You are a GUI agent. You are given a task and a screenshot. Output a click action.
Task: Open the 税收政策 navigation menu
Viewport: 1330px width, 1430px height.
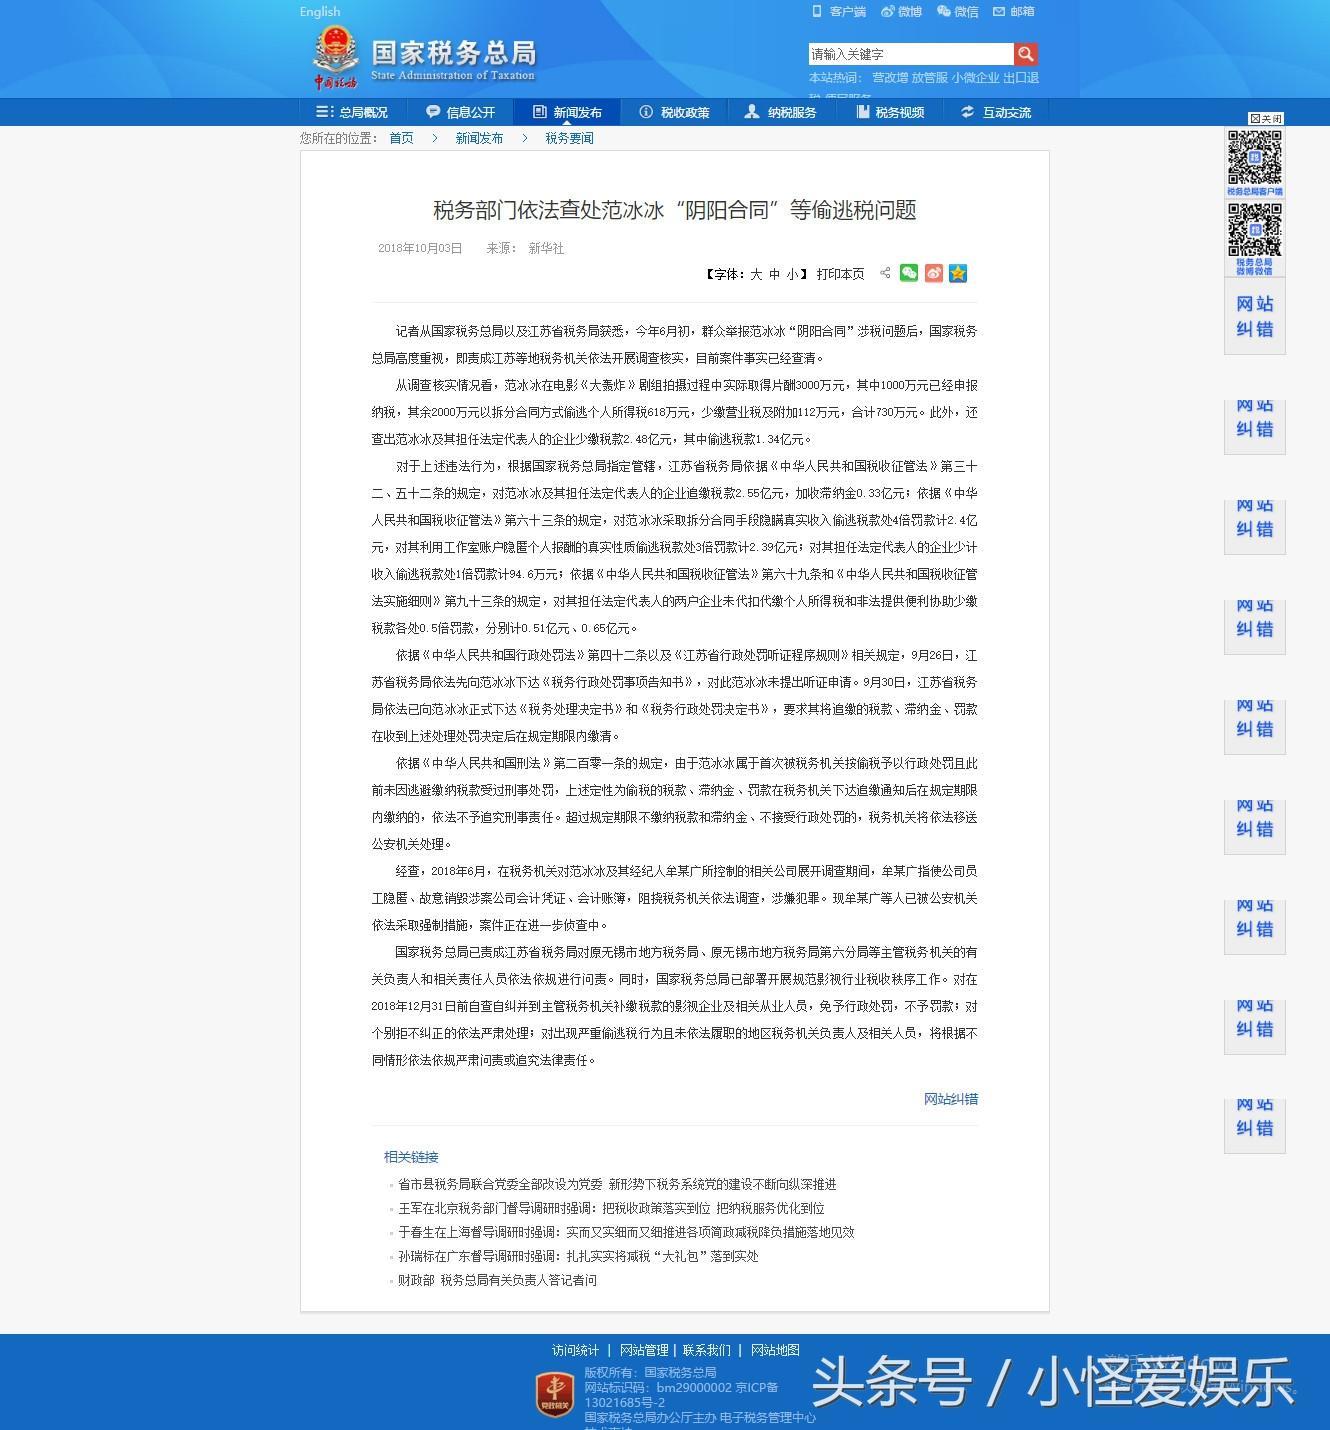click(x=675, y=112)
